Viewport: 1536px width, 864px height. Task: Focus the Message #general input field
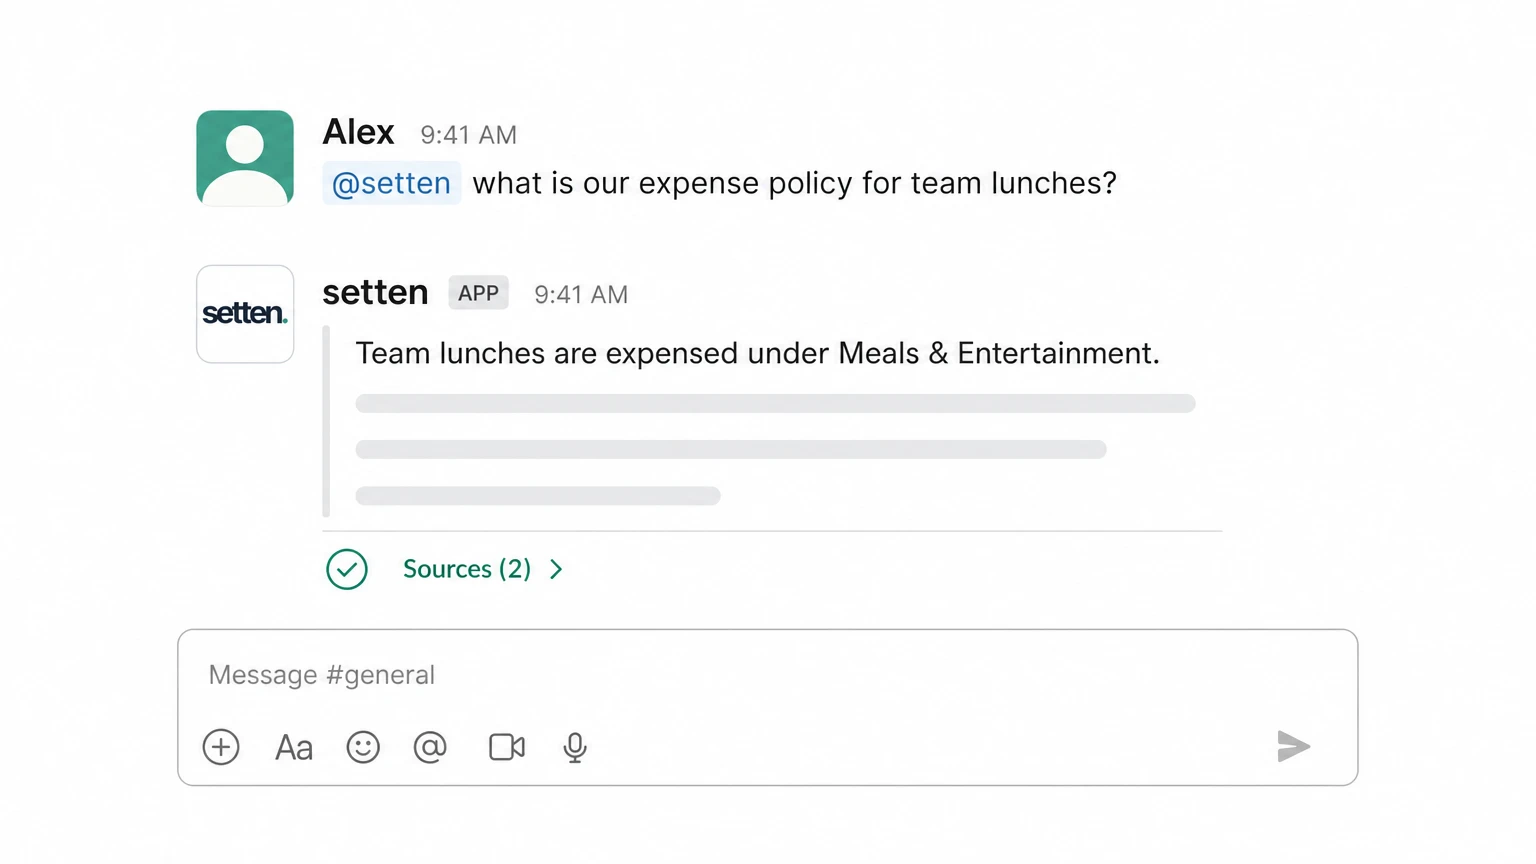pos(767,675)
